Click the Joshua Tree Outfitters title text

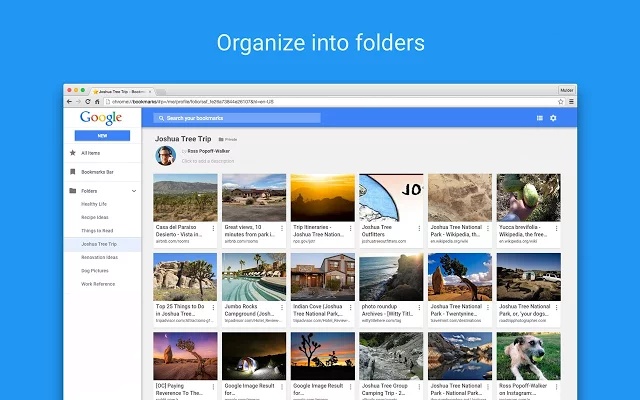pos(377,231)
